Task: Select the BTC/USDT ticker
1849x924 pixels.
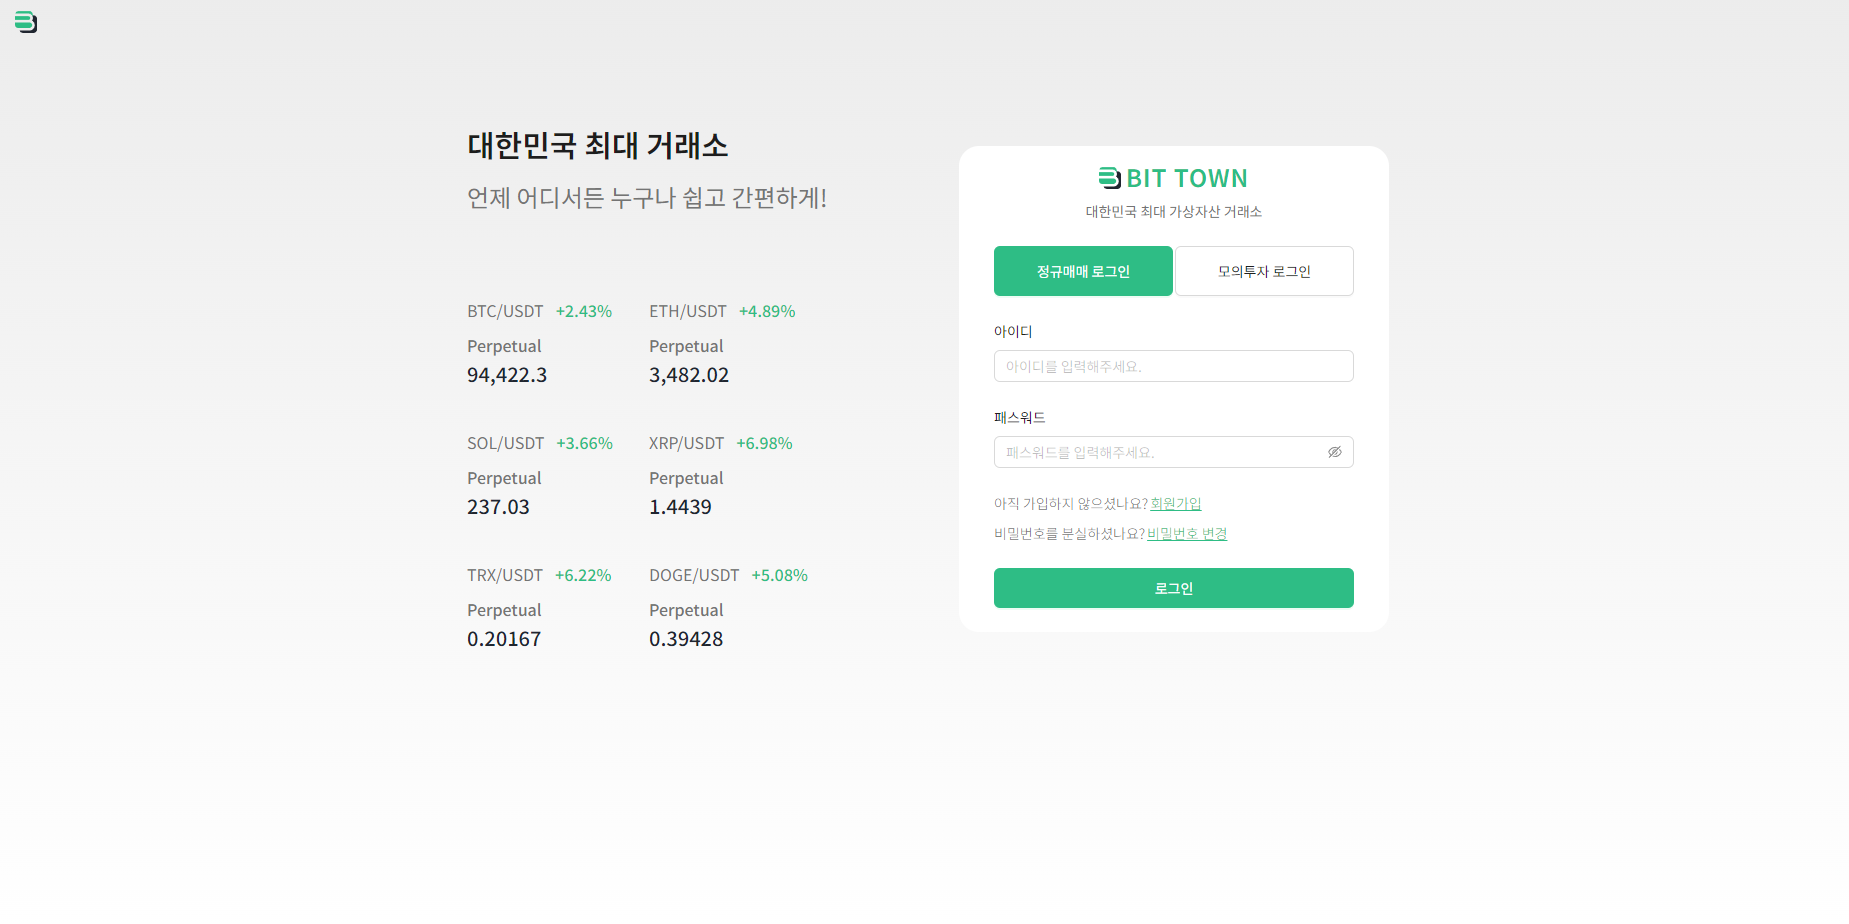Action: tap(505, 311)
